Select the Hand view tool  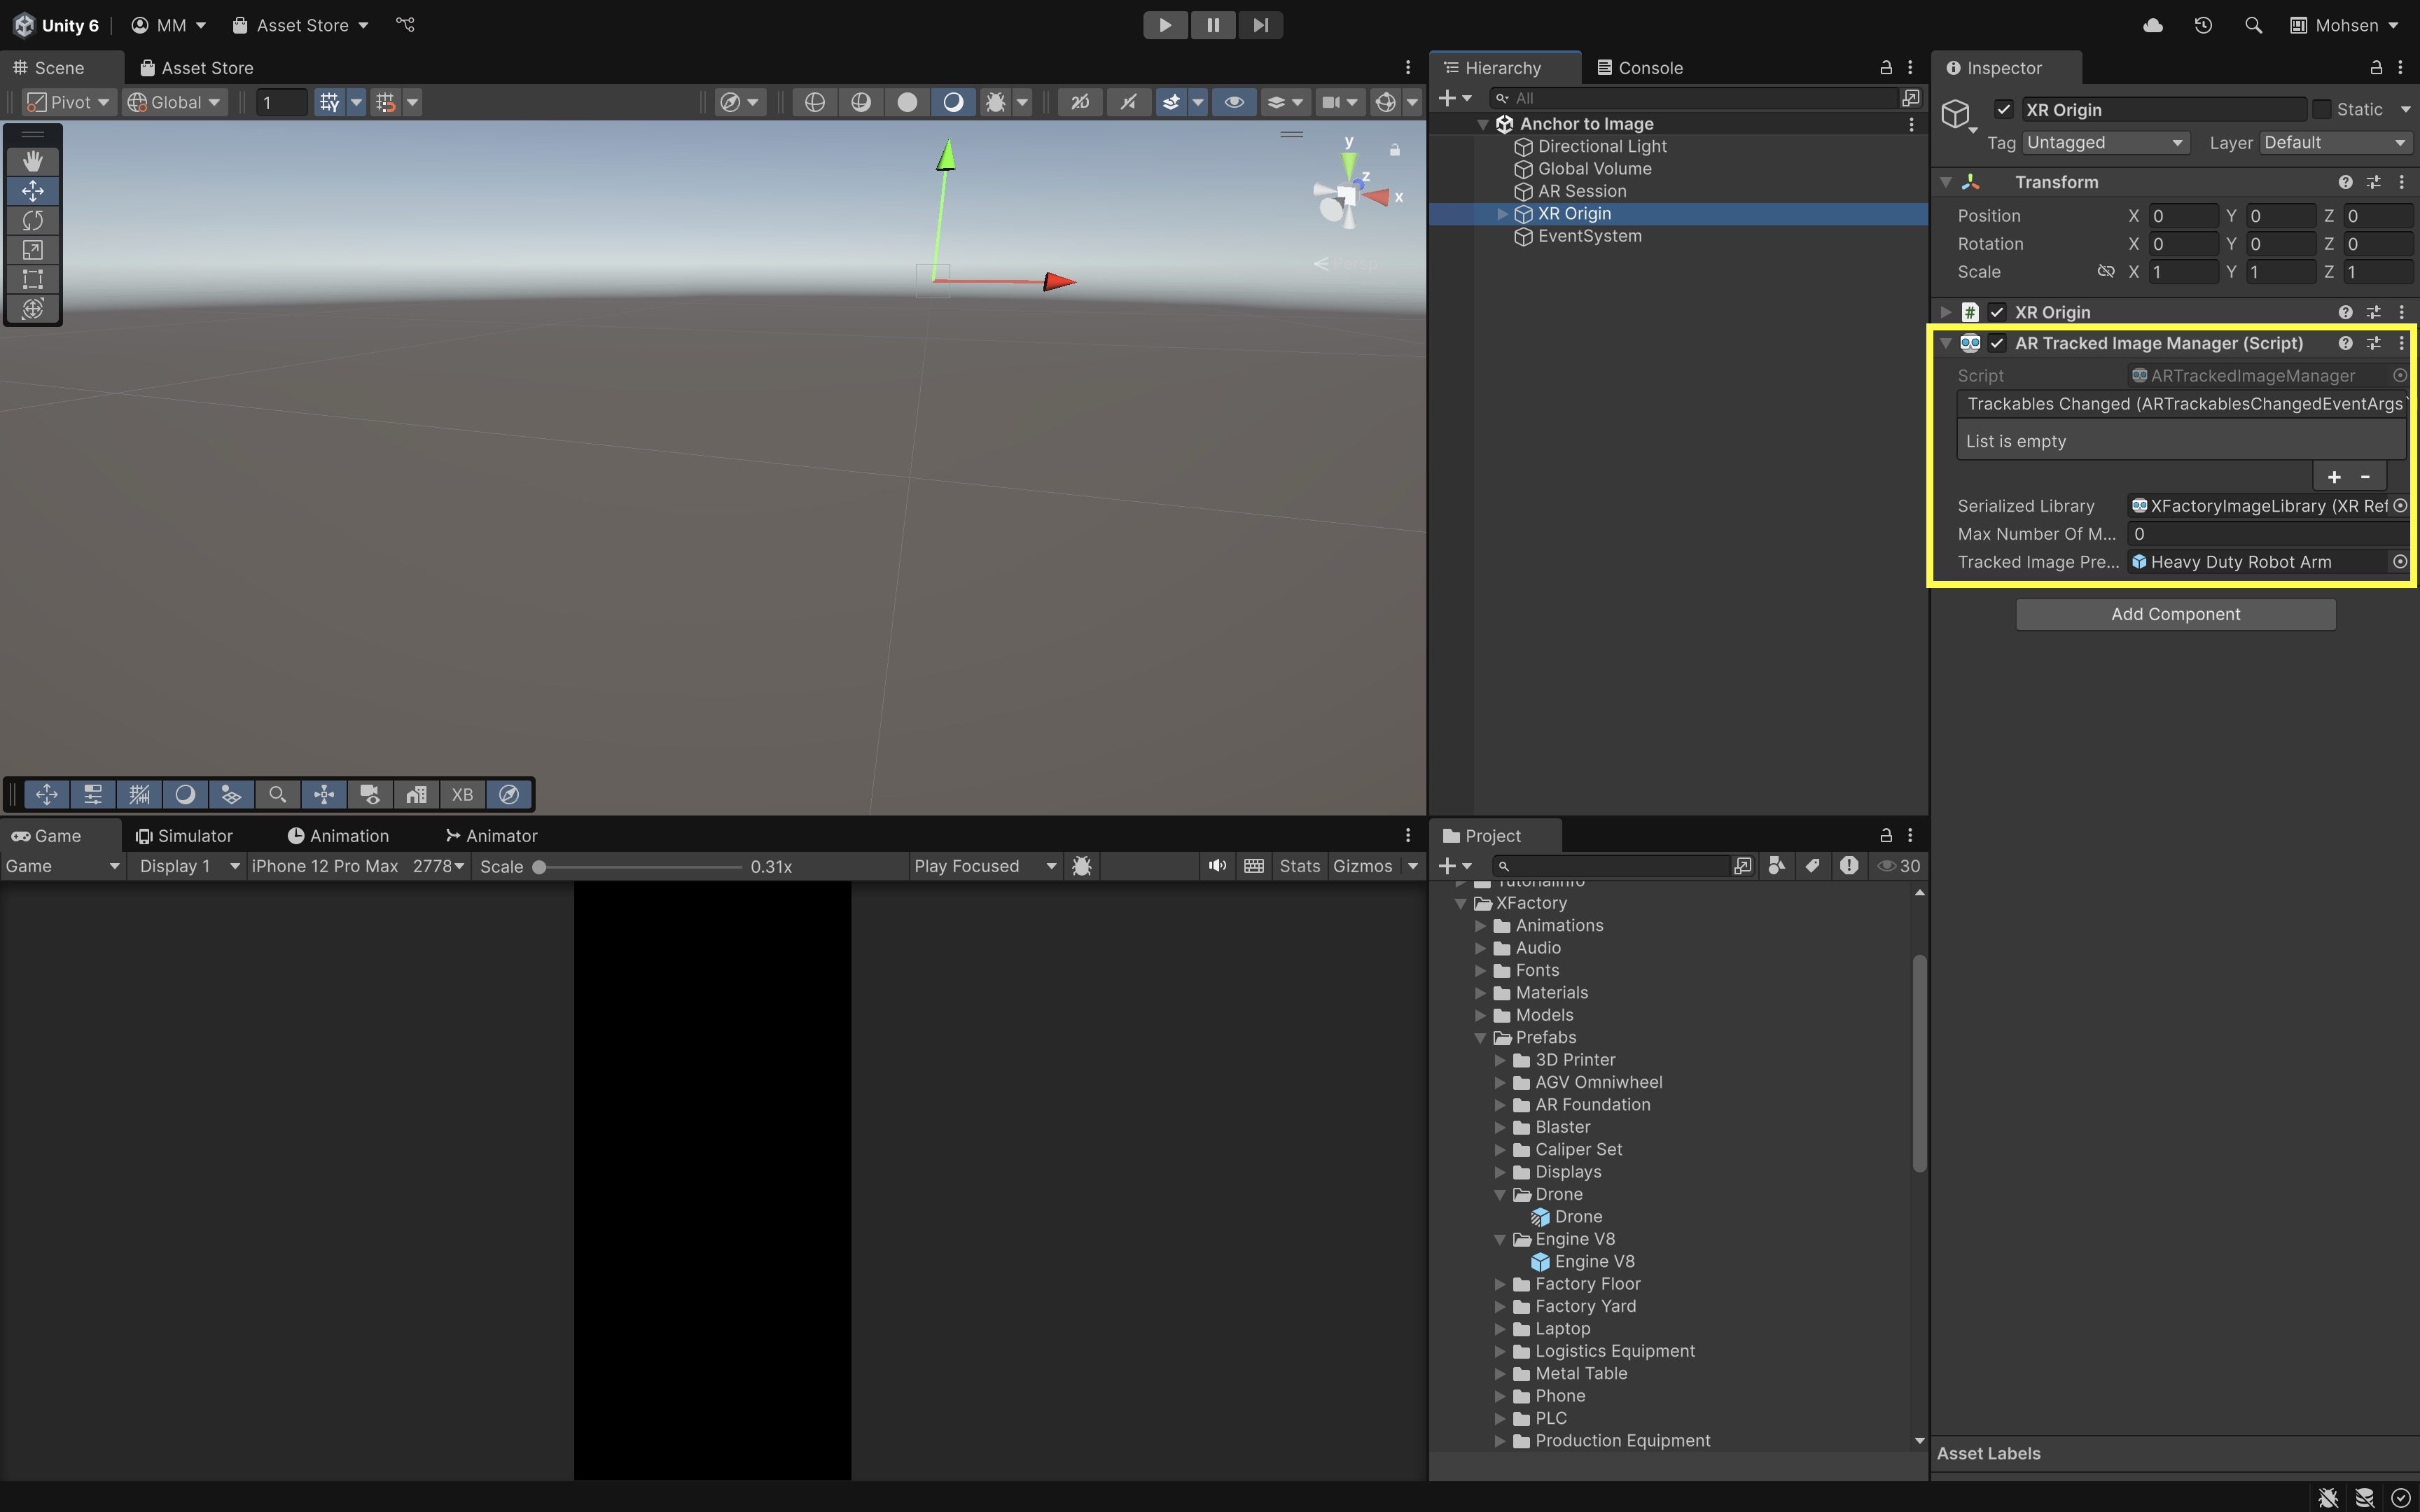[32, 161]
